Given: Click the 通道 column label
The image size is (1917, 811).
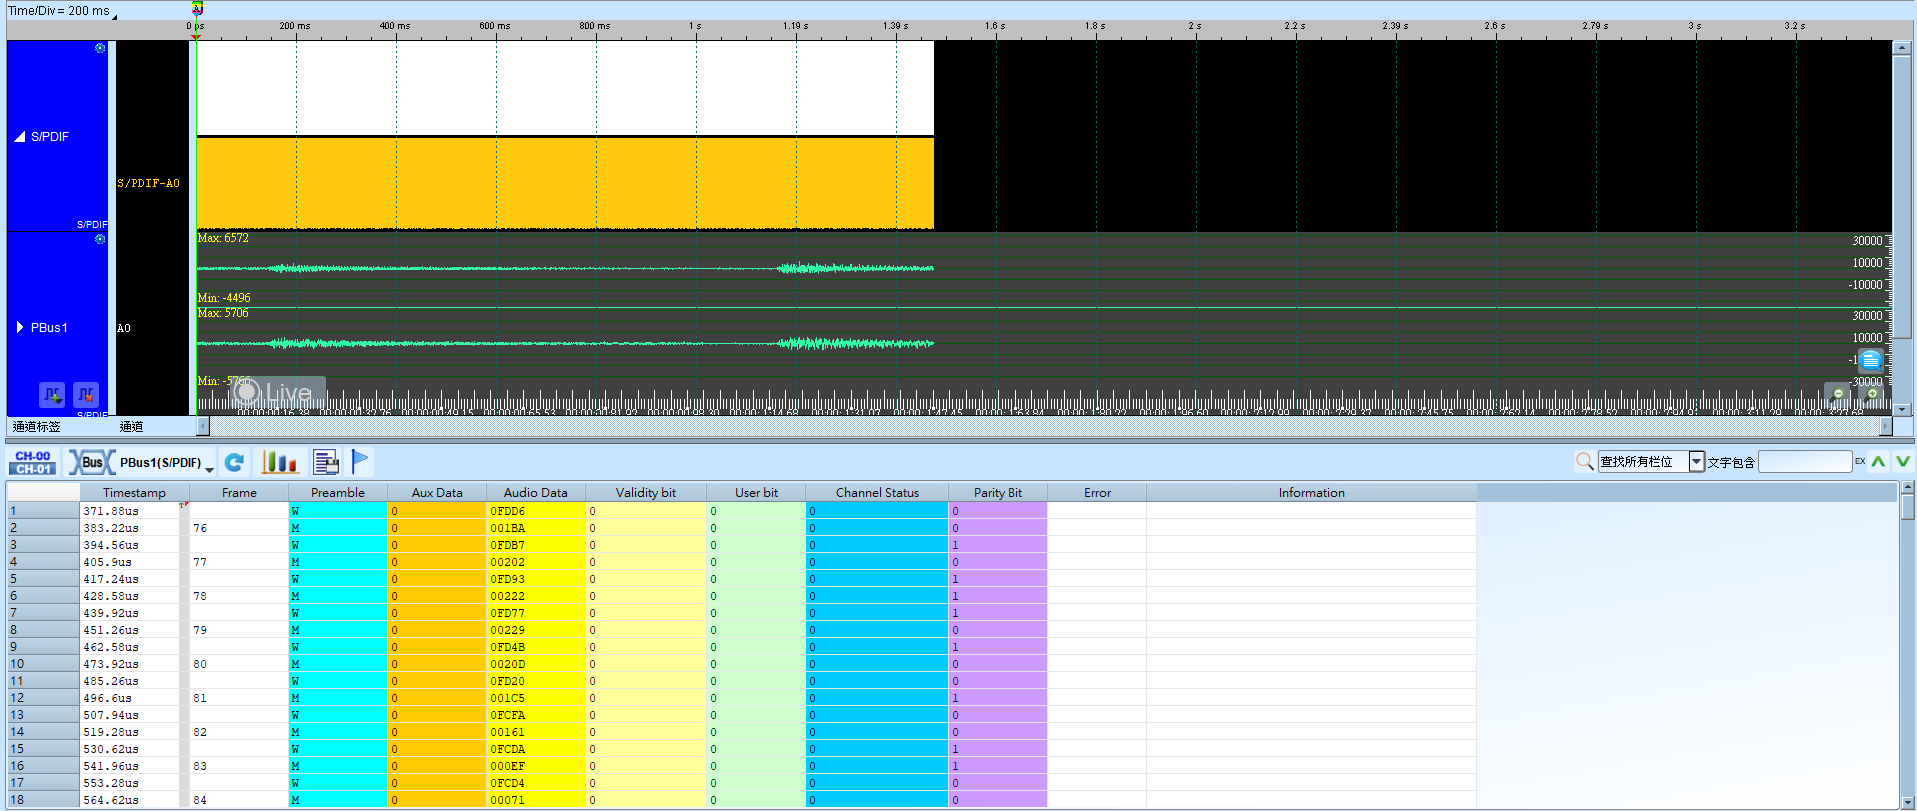Looking at the screenshot, I should 131,426.
